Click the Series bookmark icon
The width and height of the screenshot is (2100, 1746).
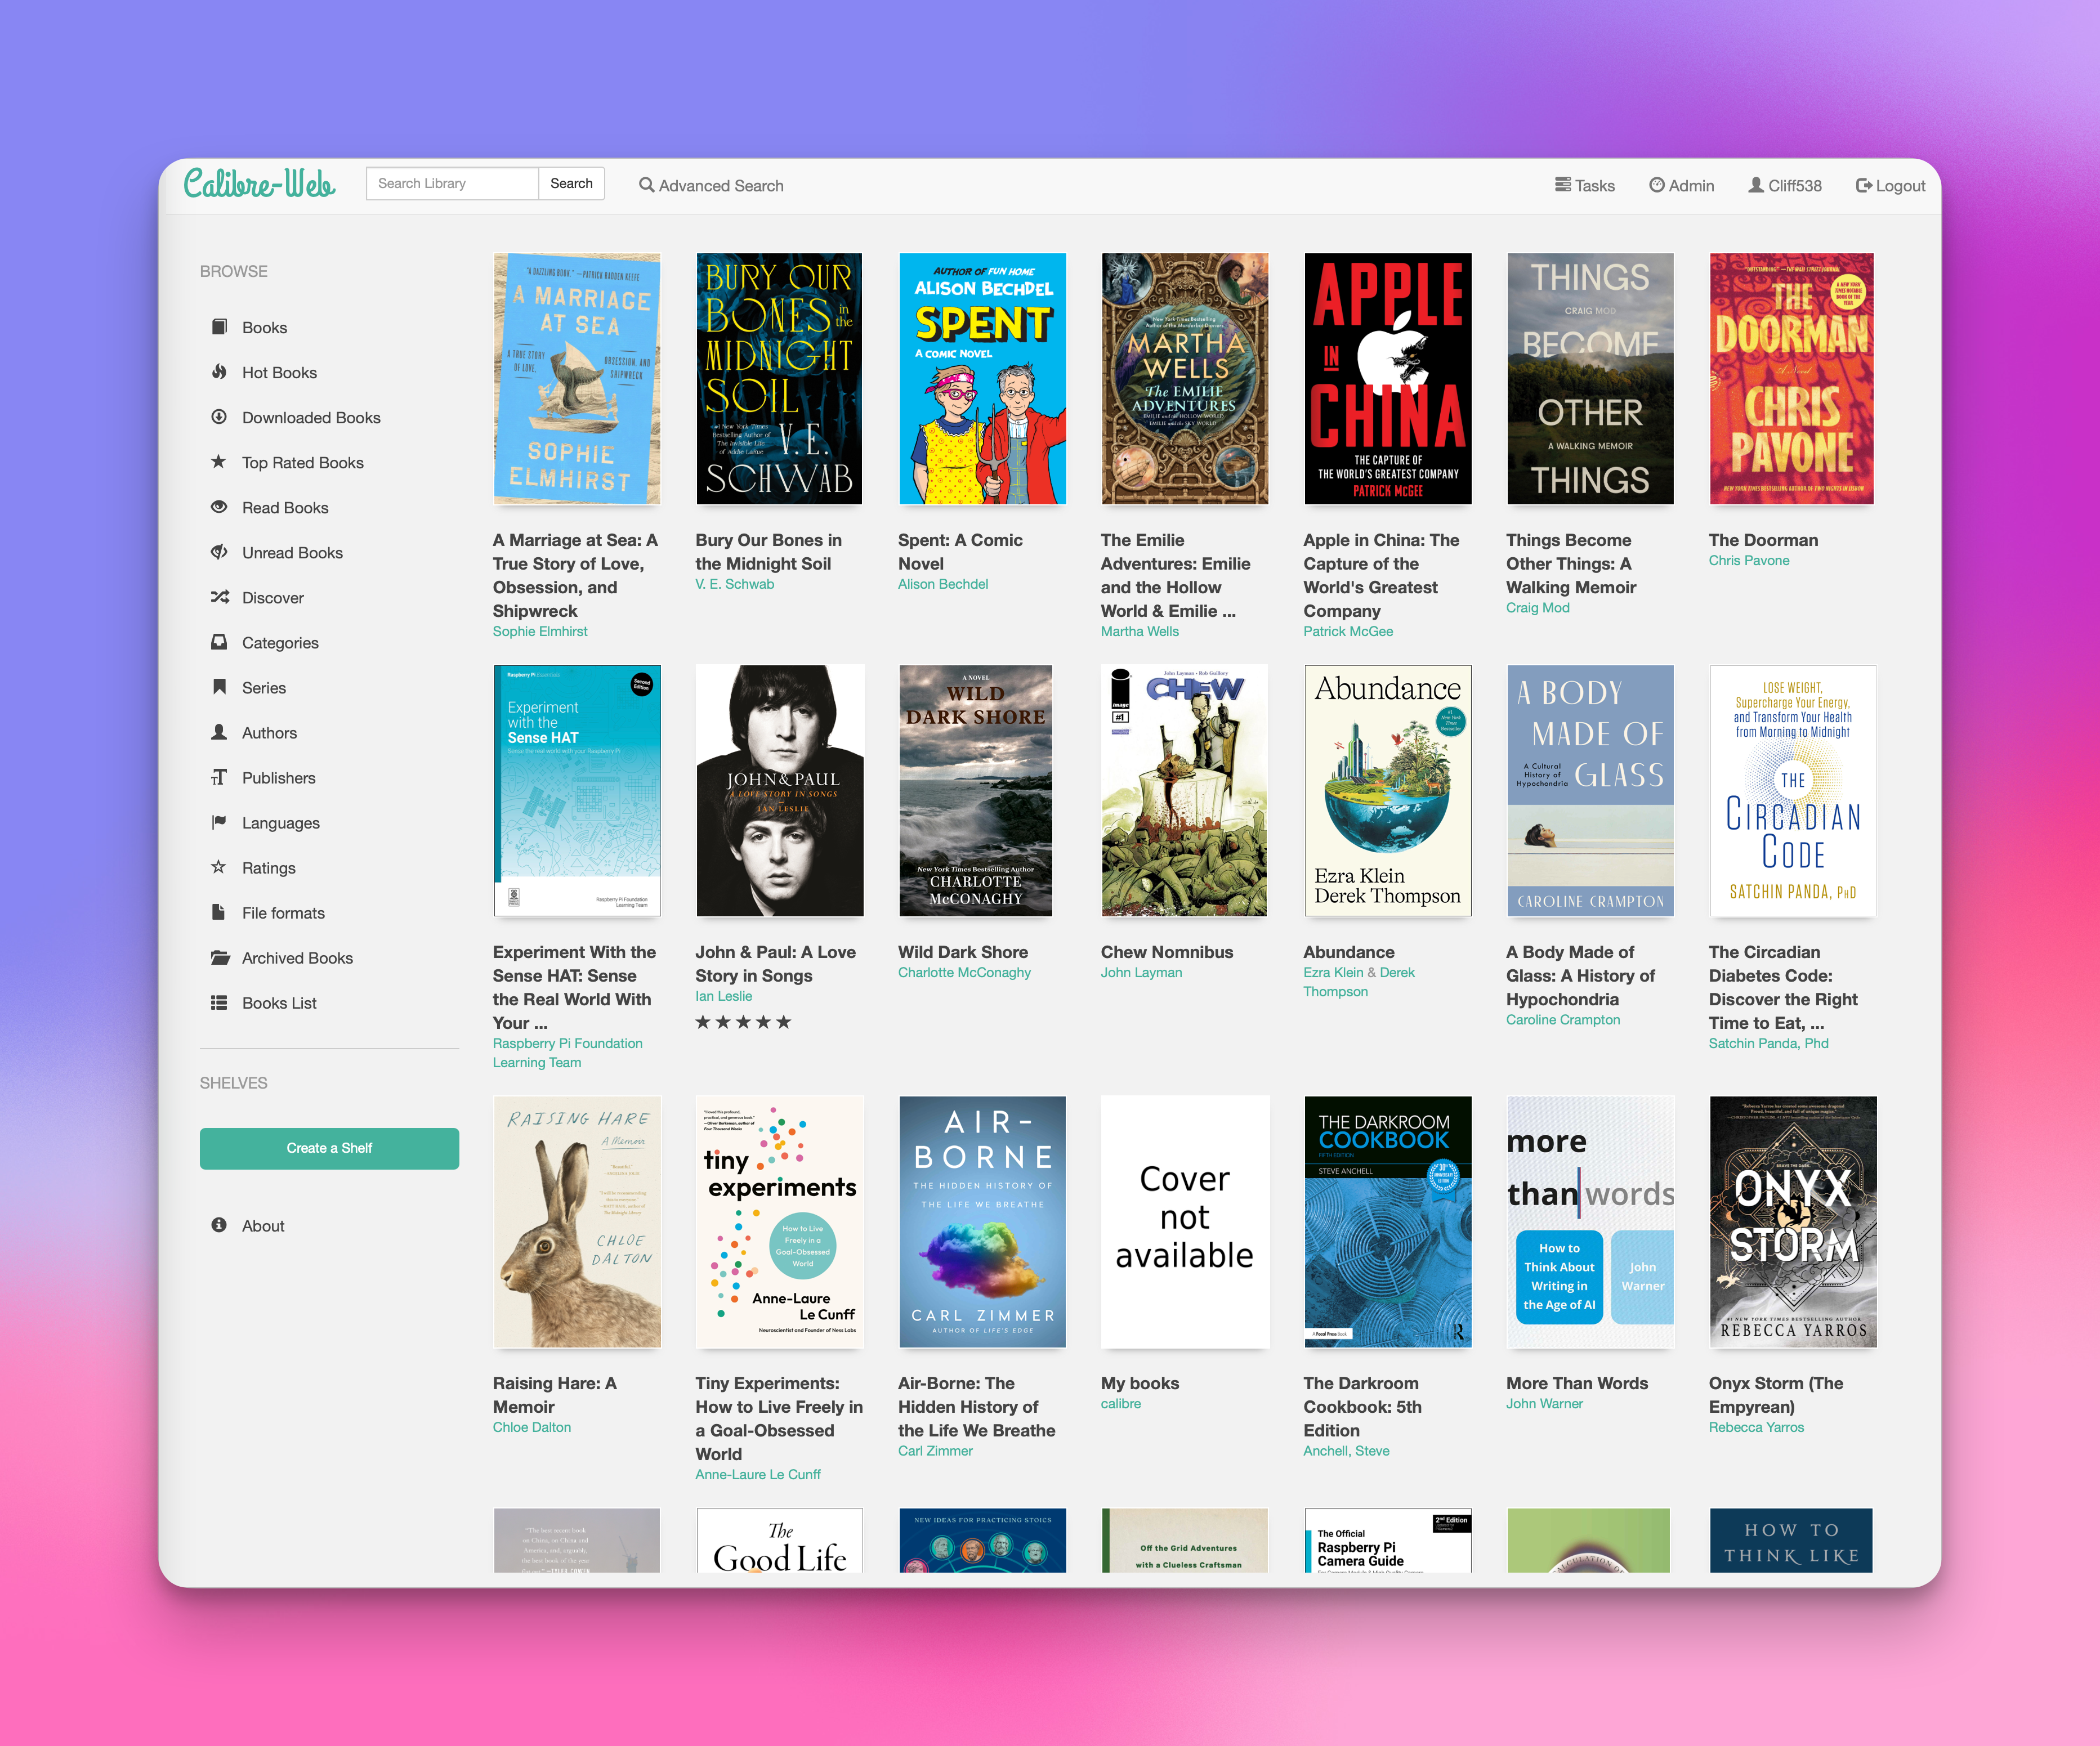219,687
